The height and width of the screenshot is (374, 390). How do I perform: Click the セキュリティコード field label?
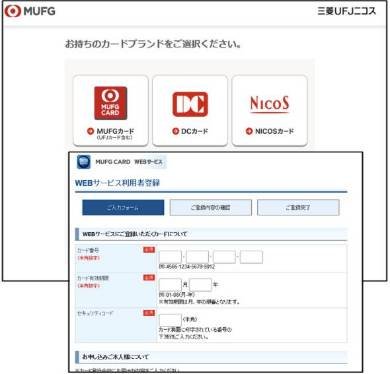click(95, 313)
